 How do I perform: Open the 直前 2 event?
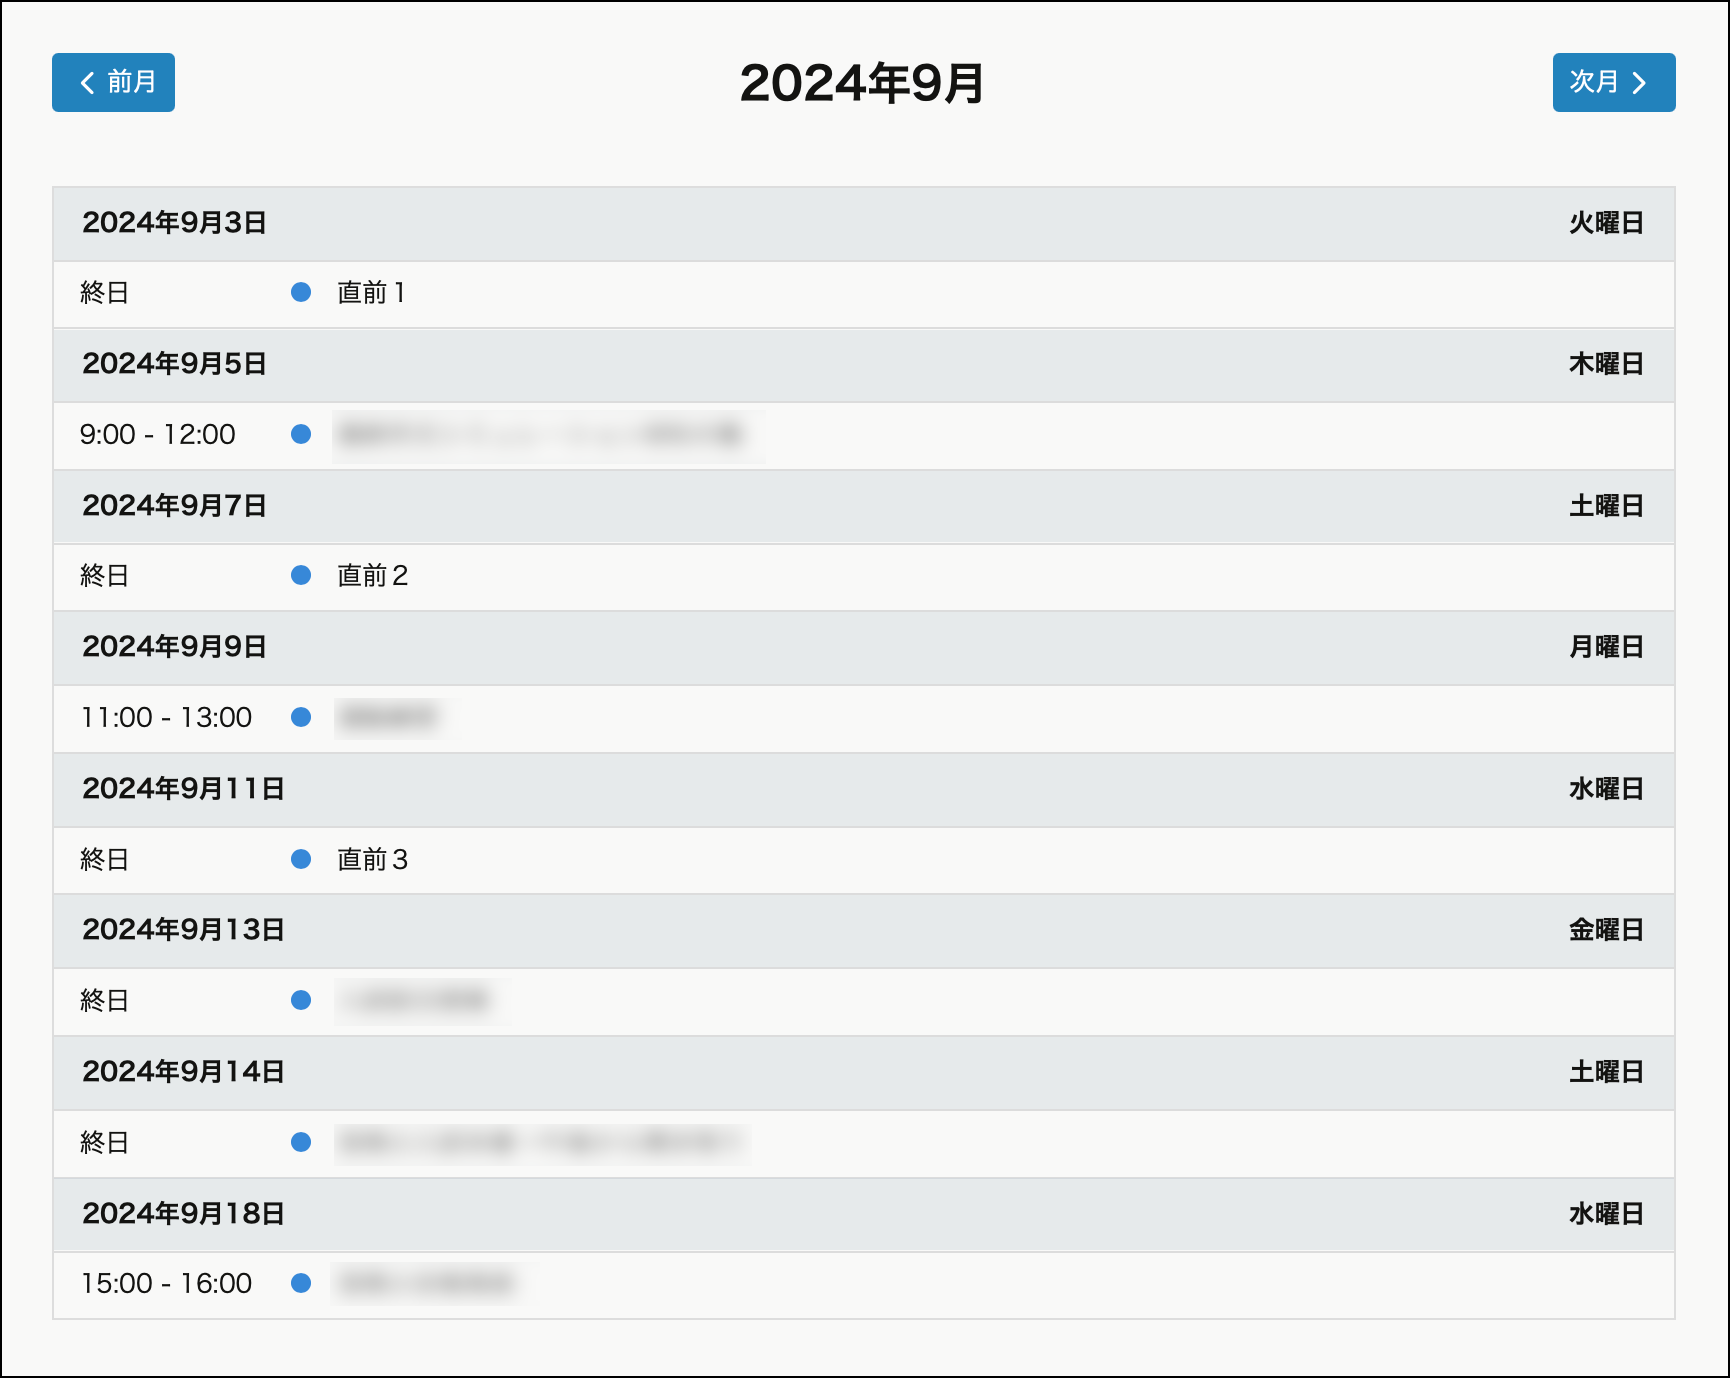pyautogui.click(x=372, y=576)
